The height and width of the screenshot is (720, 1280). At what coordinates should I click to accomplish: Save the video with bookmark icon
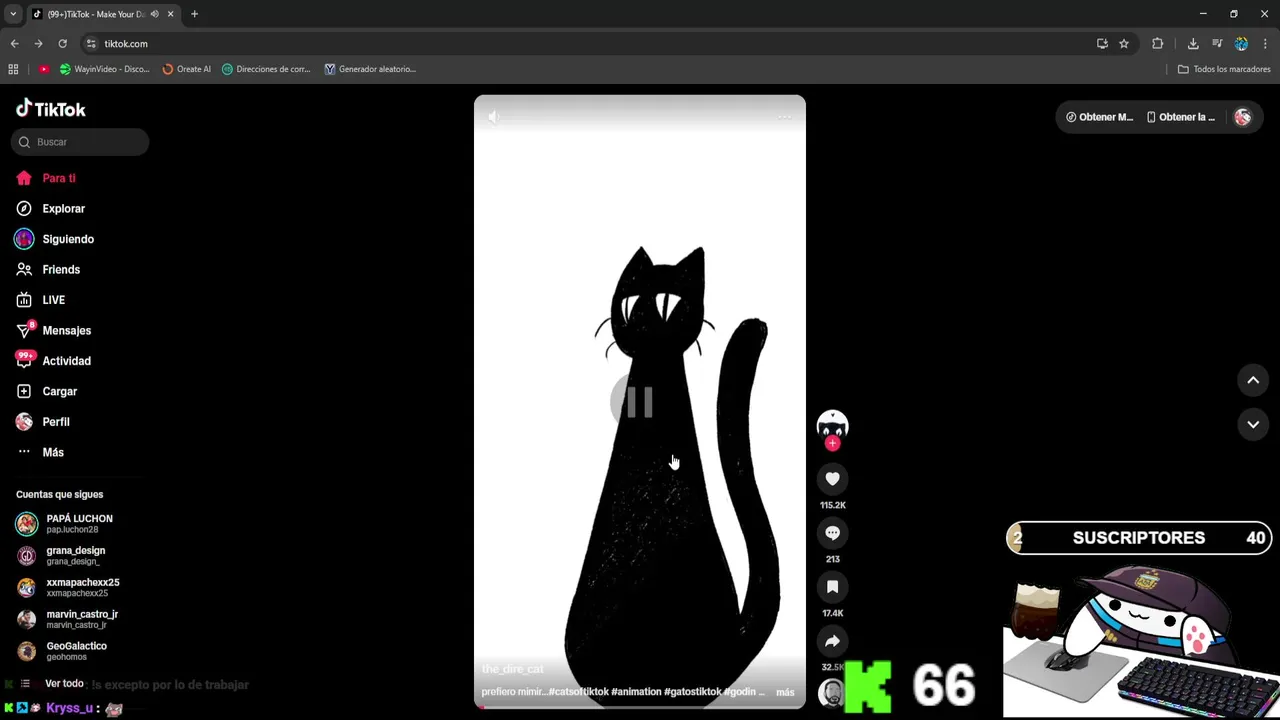832,587
